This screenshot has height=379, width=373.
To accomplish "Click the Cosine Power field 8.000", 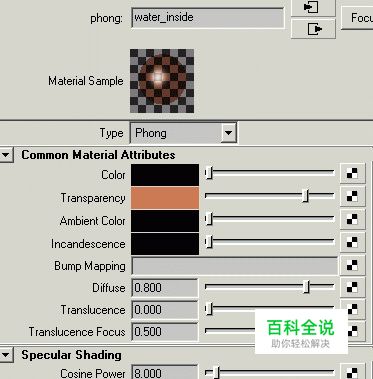I will tap(165, 372).
